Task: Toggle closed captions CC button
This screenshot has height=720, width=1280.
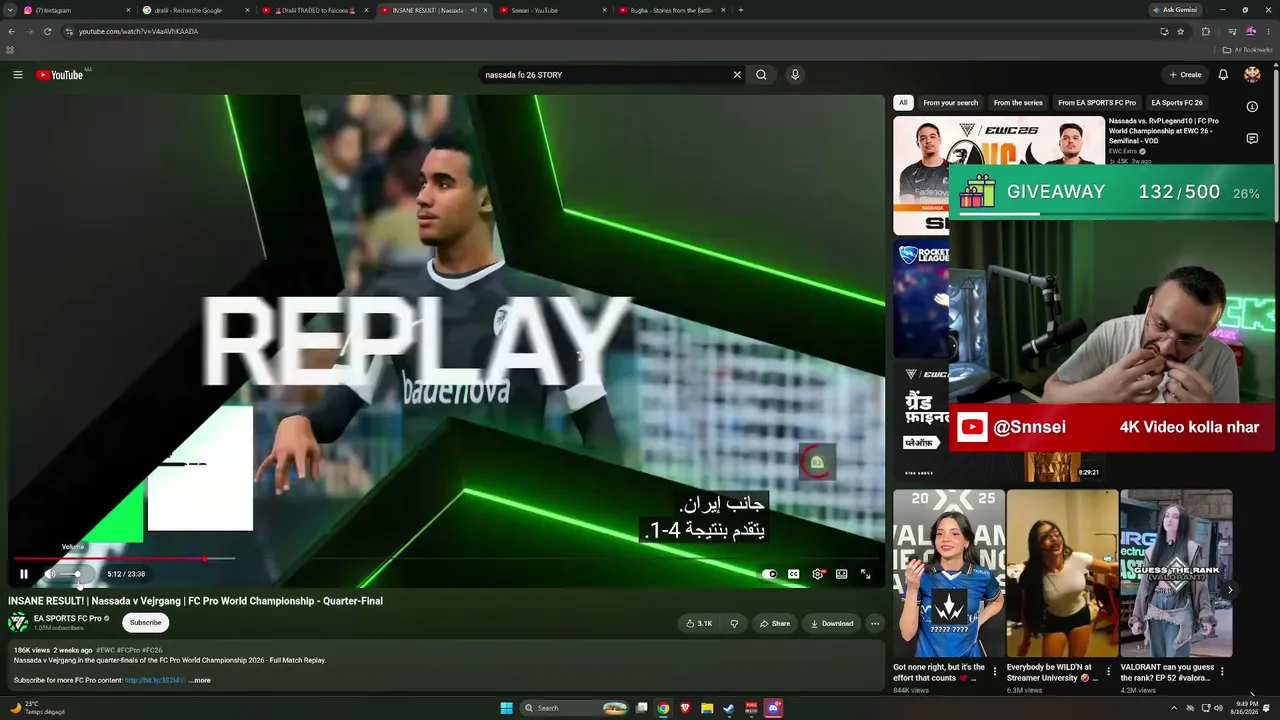Action: [x=794, y=574]
